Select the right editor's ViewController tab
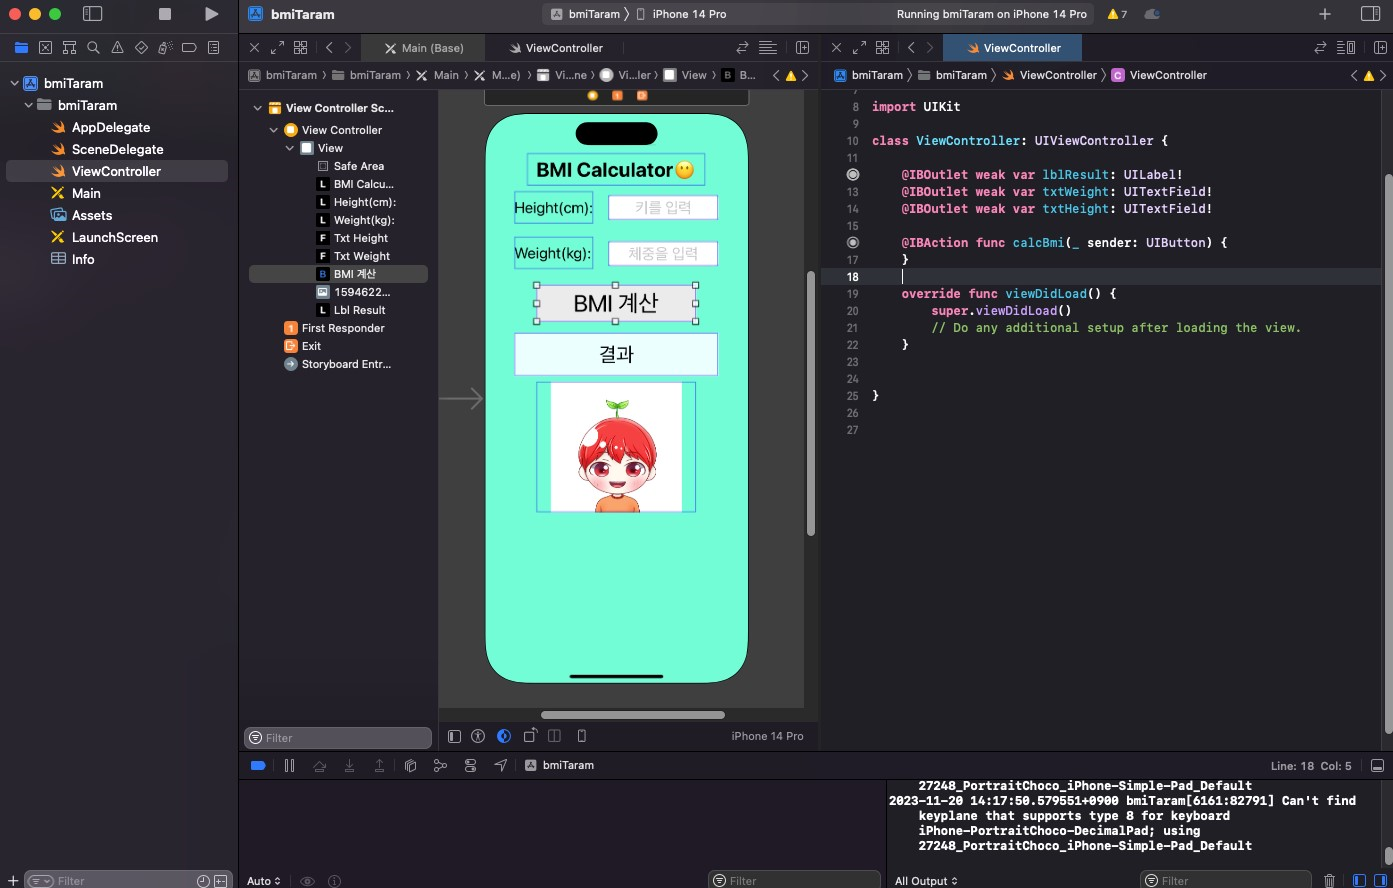 (x=1012, y=48)
